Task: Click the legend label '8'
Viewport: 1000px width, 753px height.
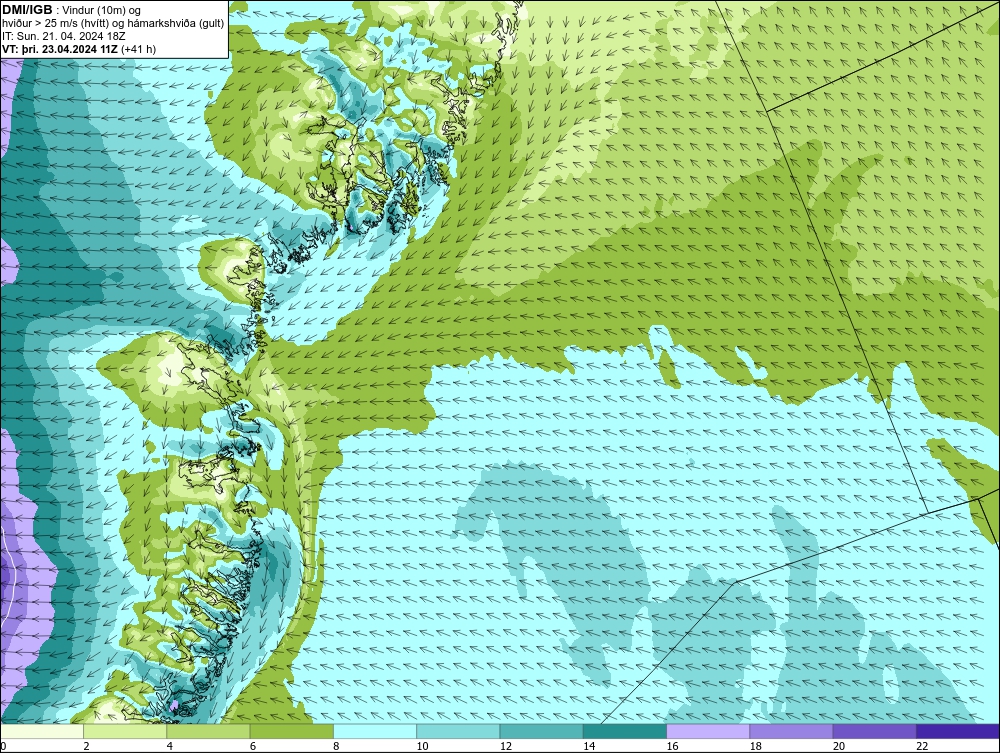Action: coord(336,747)
